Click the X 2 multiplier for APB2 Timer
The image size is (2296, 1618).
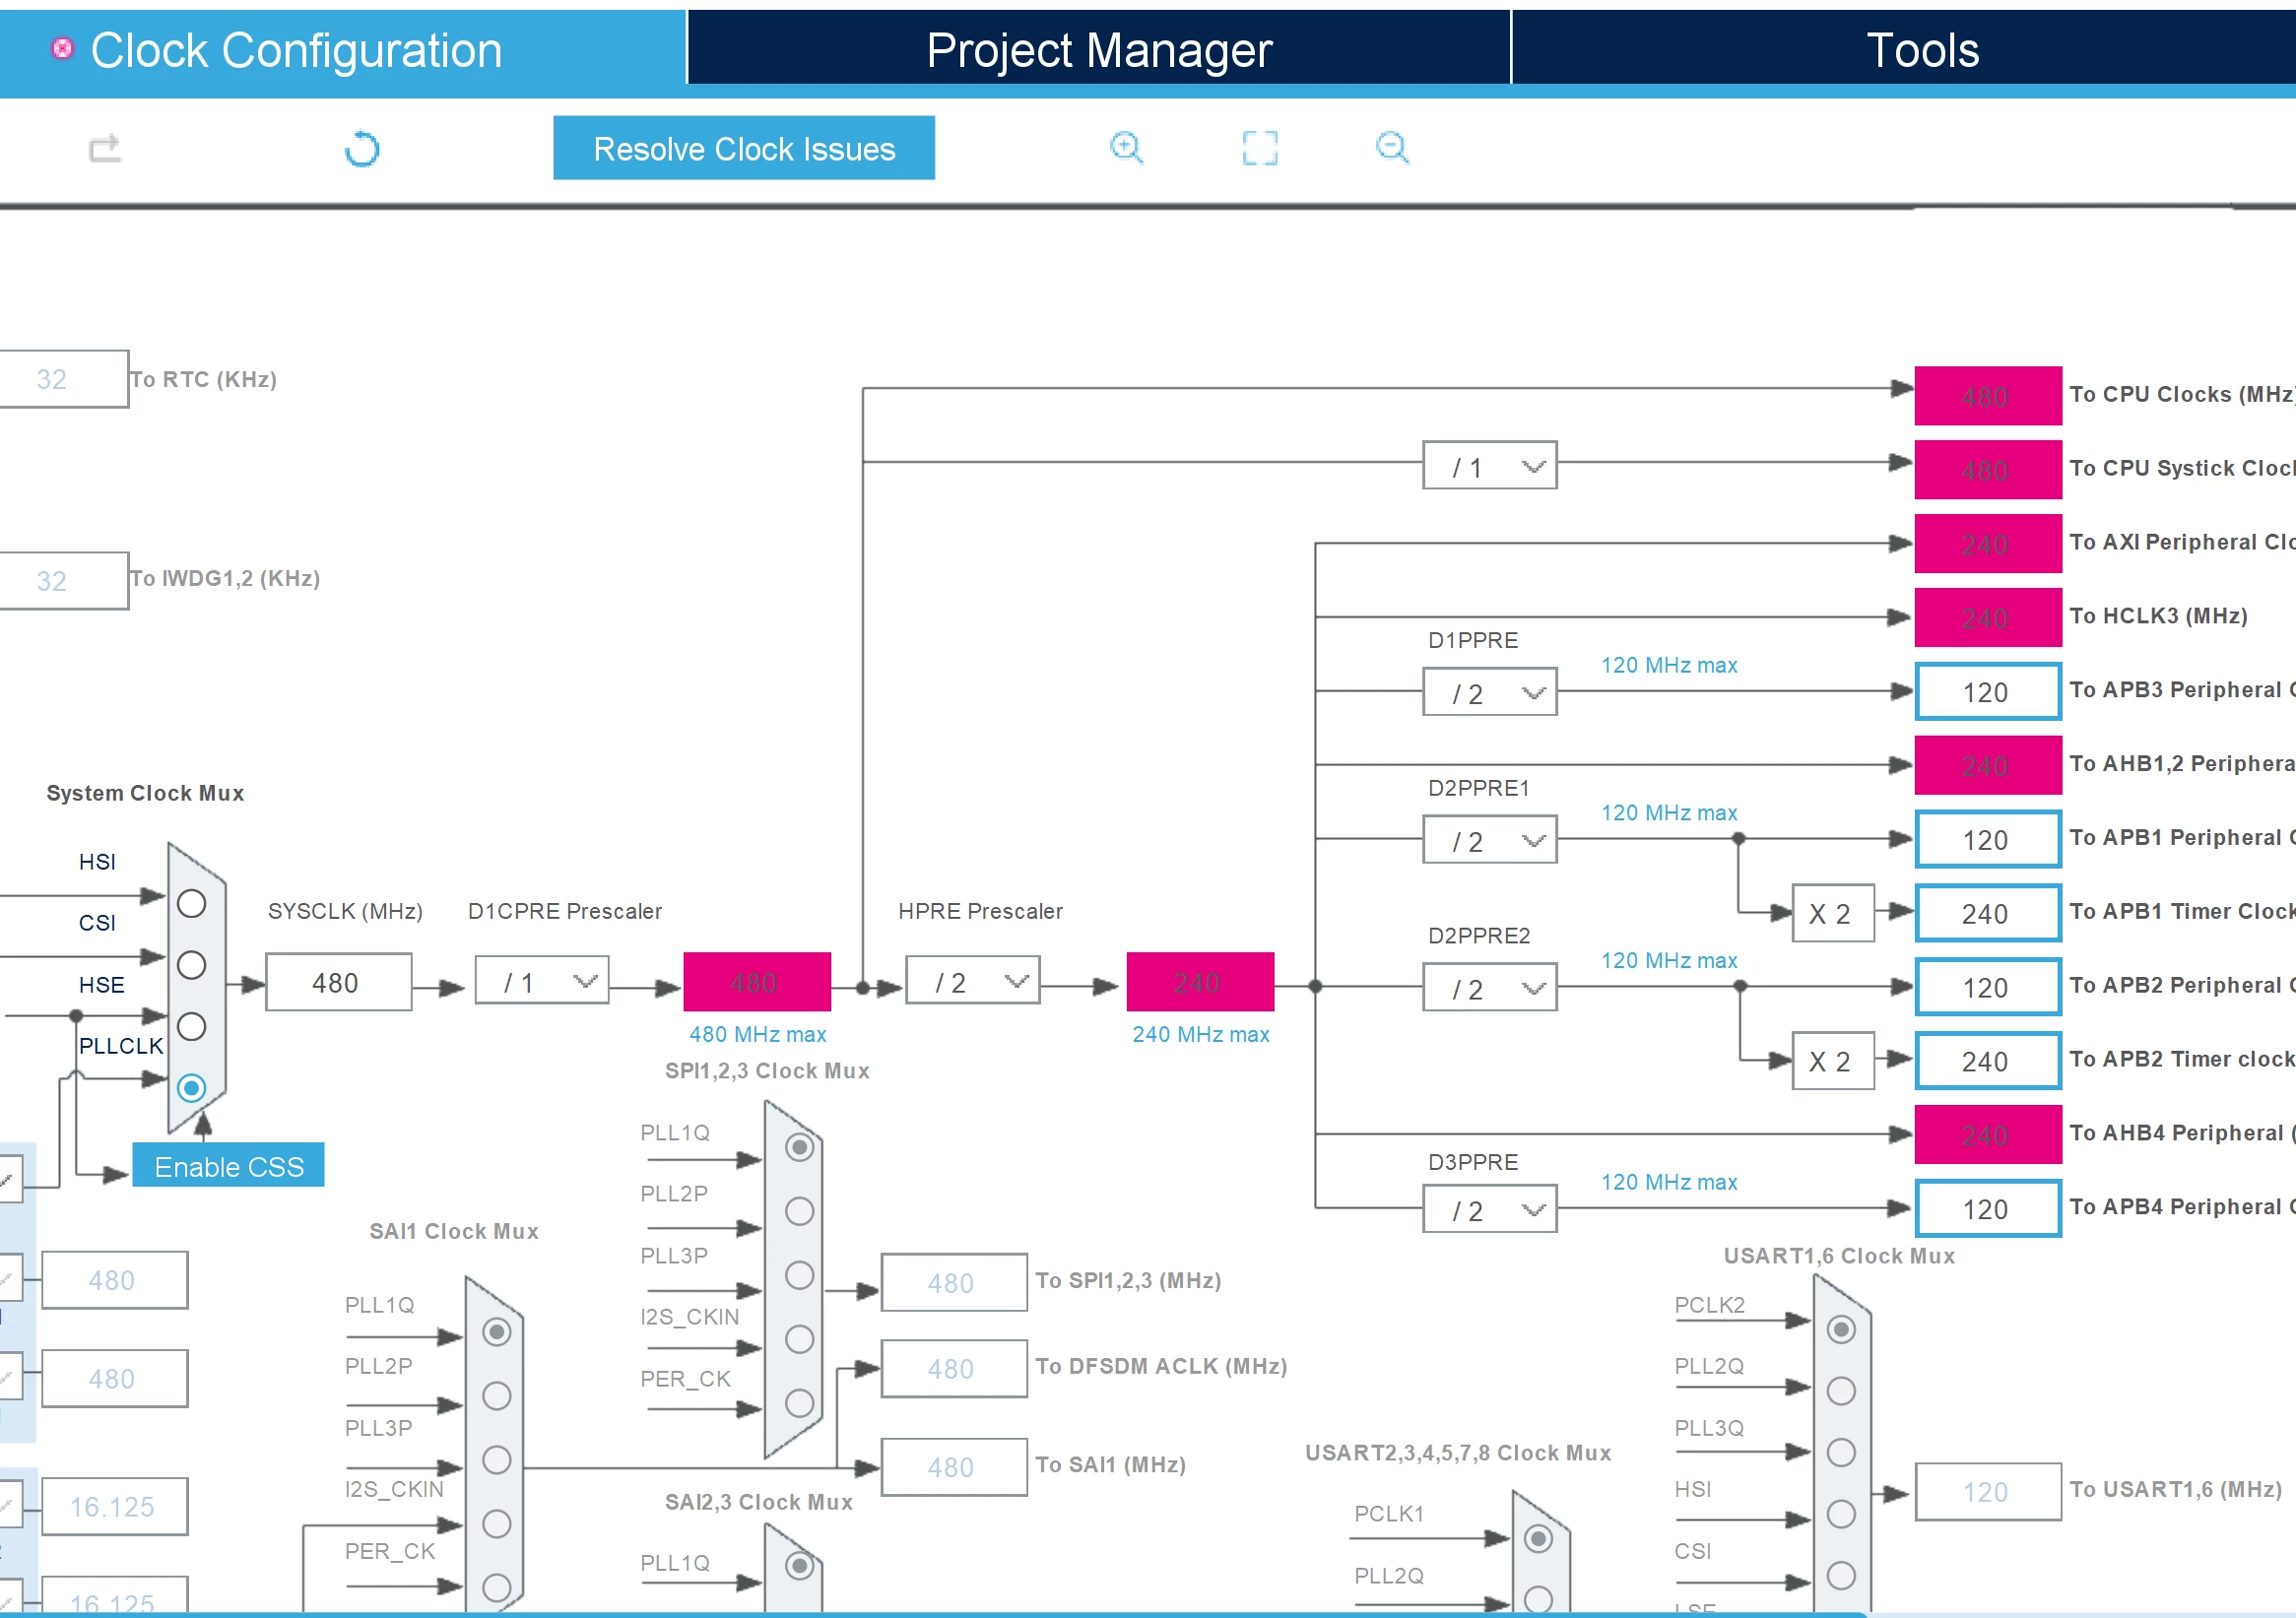[x=1832, y=1061]
